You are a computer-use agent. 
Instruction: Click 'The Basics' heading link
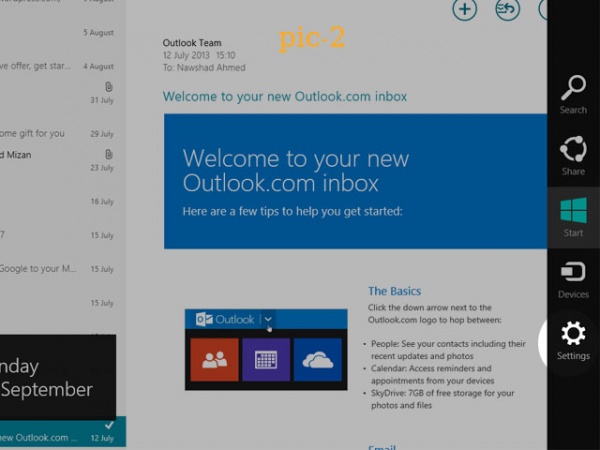click(394, 291)
